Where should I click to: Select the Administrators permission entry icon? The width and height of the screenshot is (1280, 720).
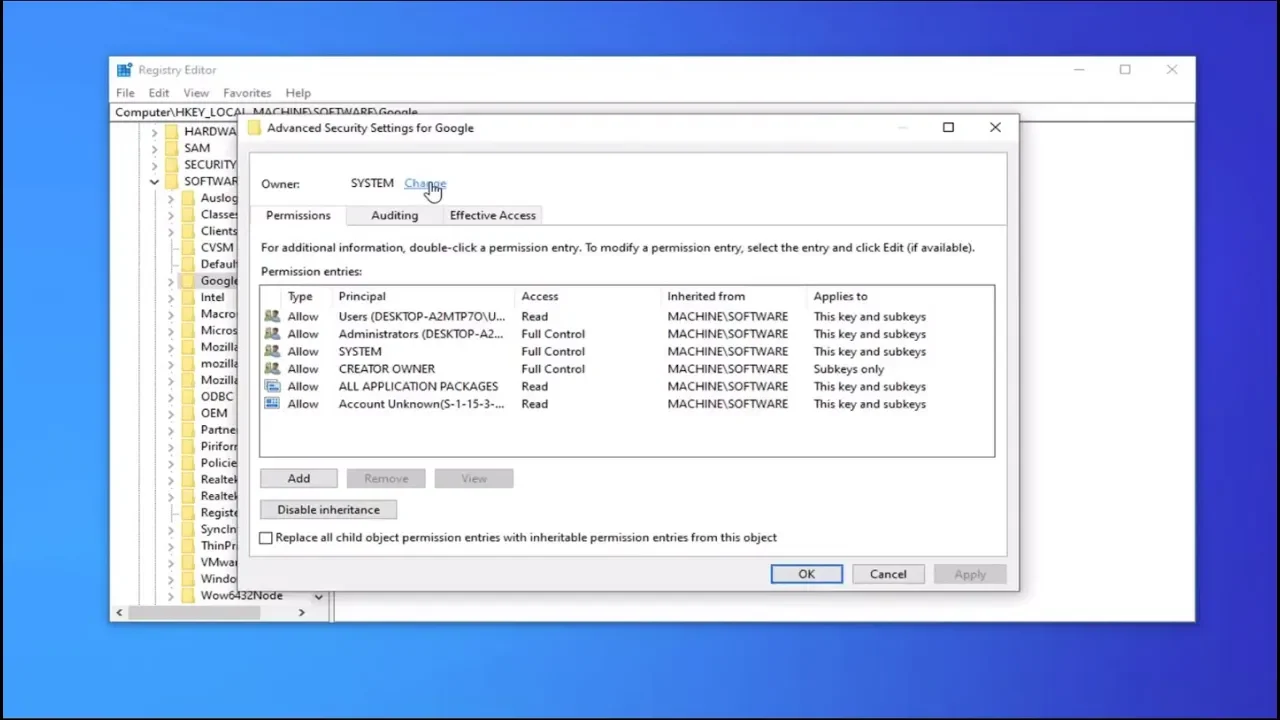coord(272,334)
